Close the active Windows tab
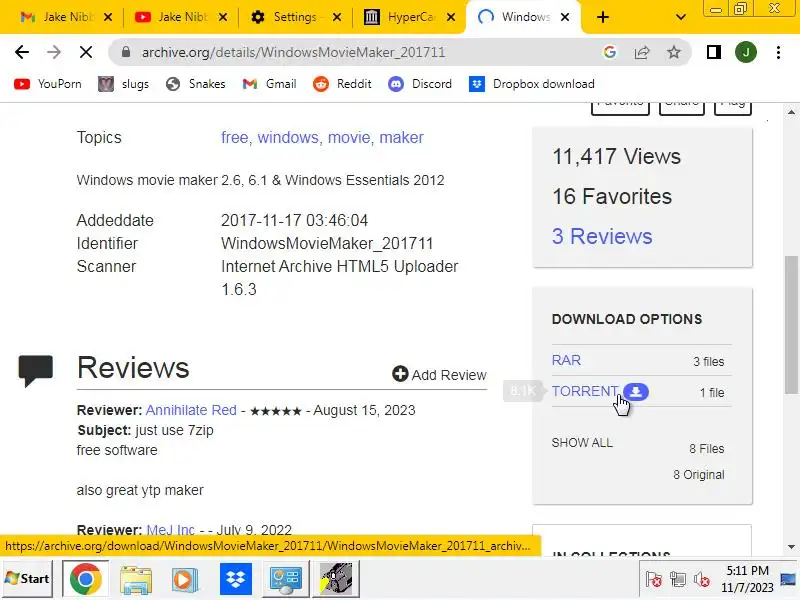Image resolution: width=800 pixels, height=600 pixels. point(565,17)
